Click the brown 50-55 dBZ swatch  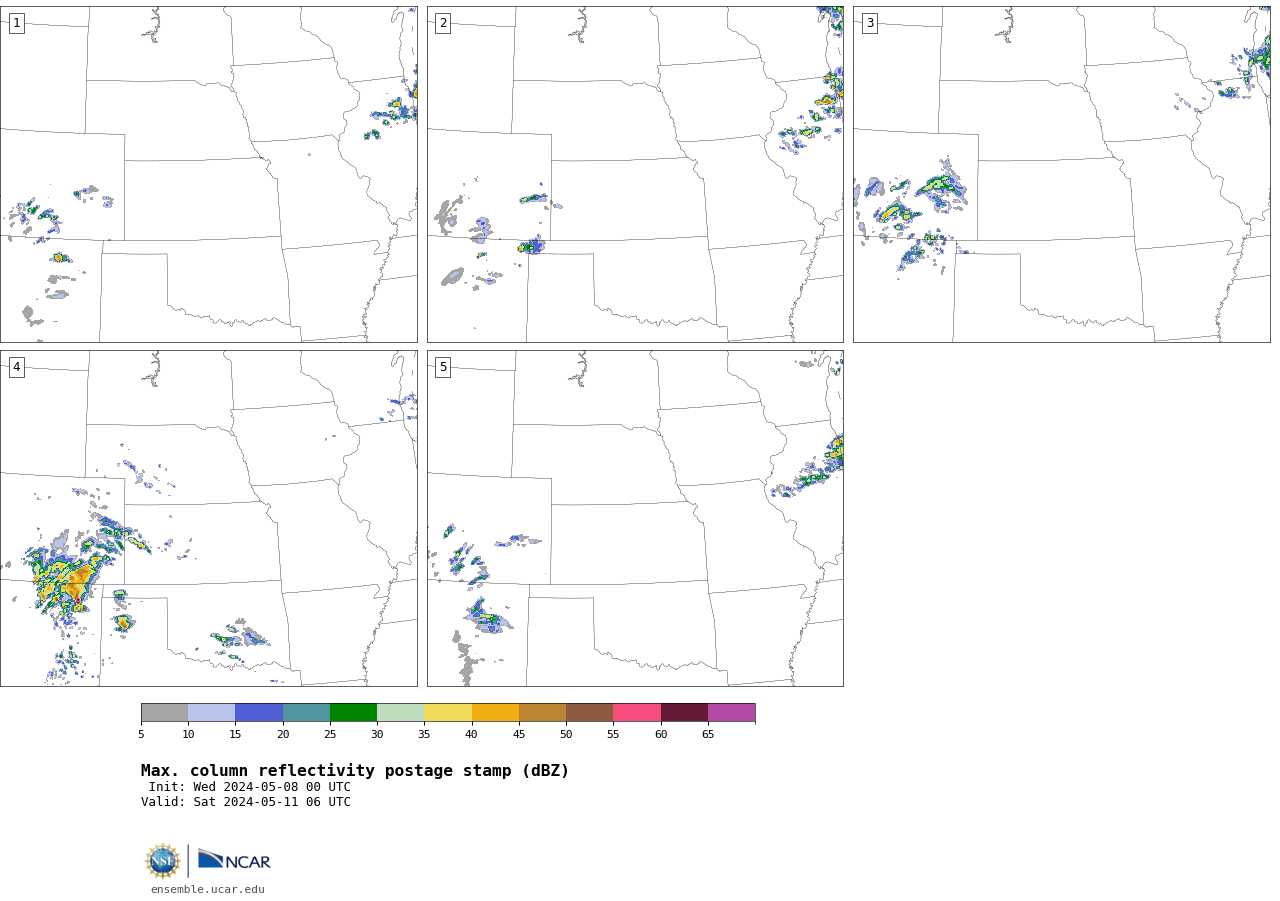click(x=590, y=713)
